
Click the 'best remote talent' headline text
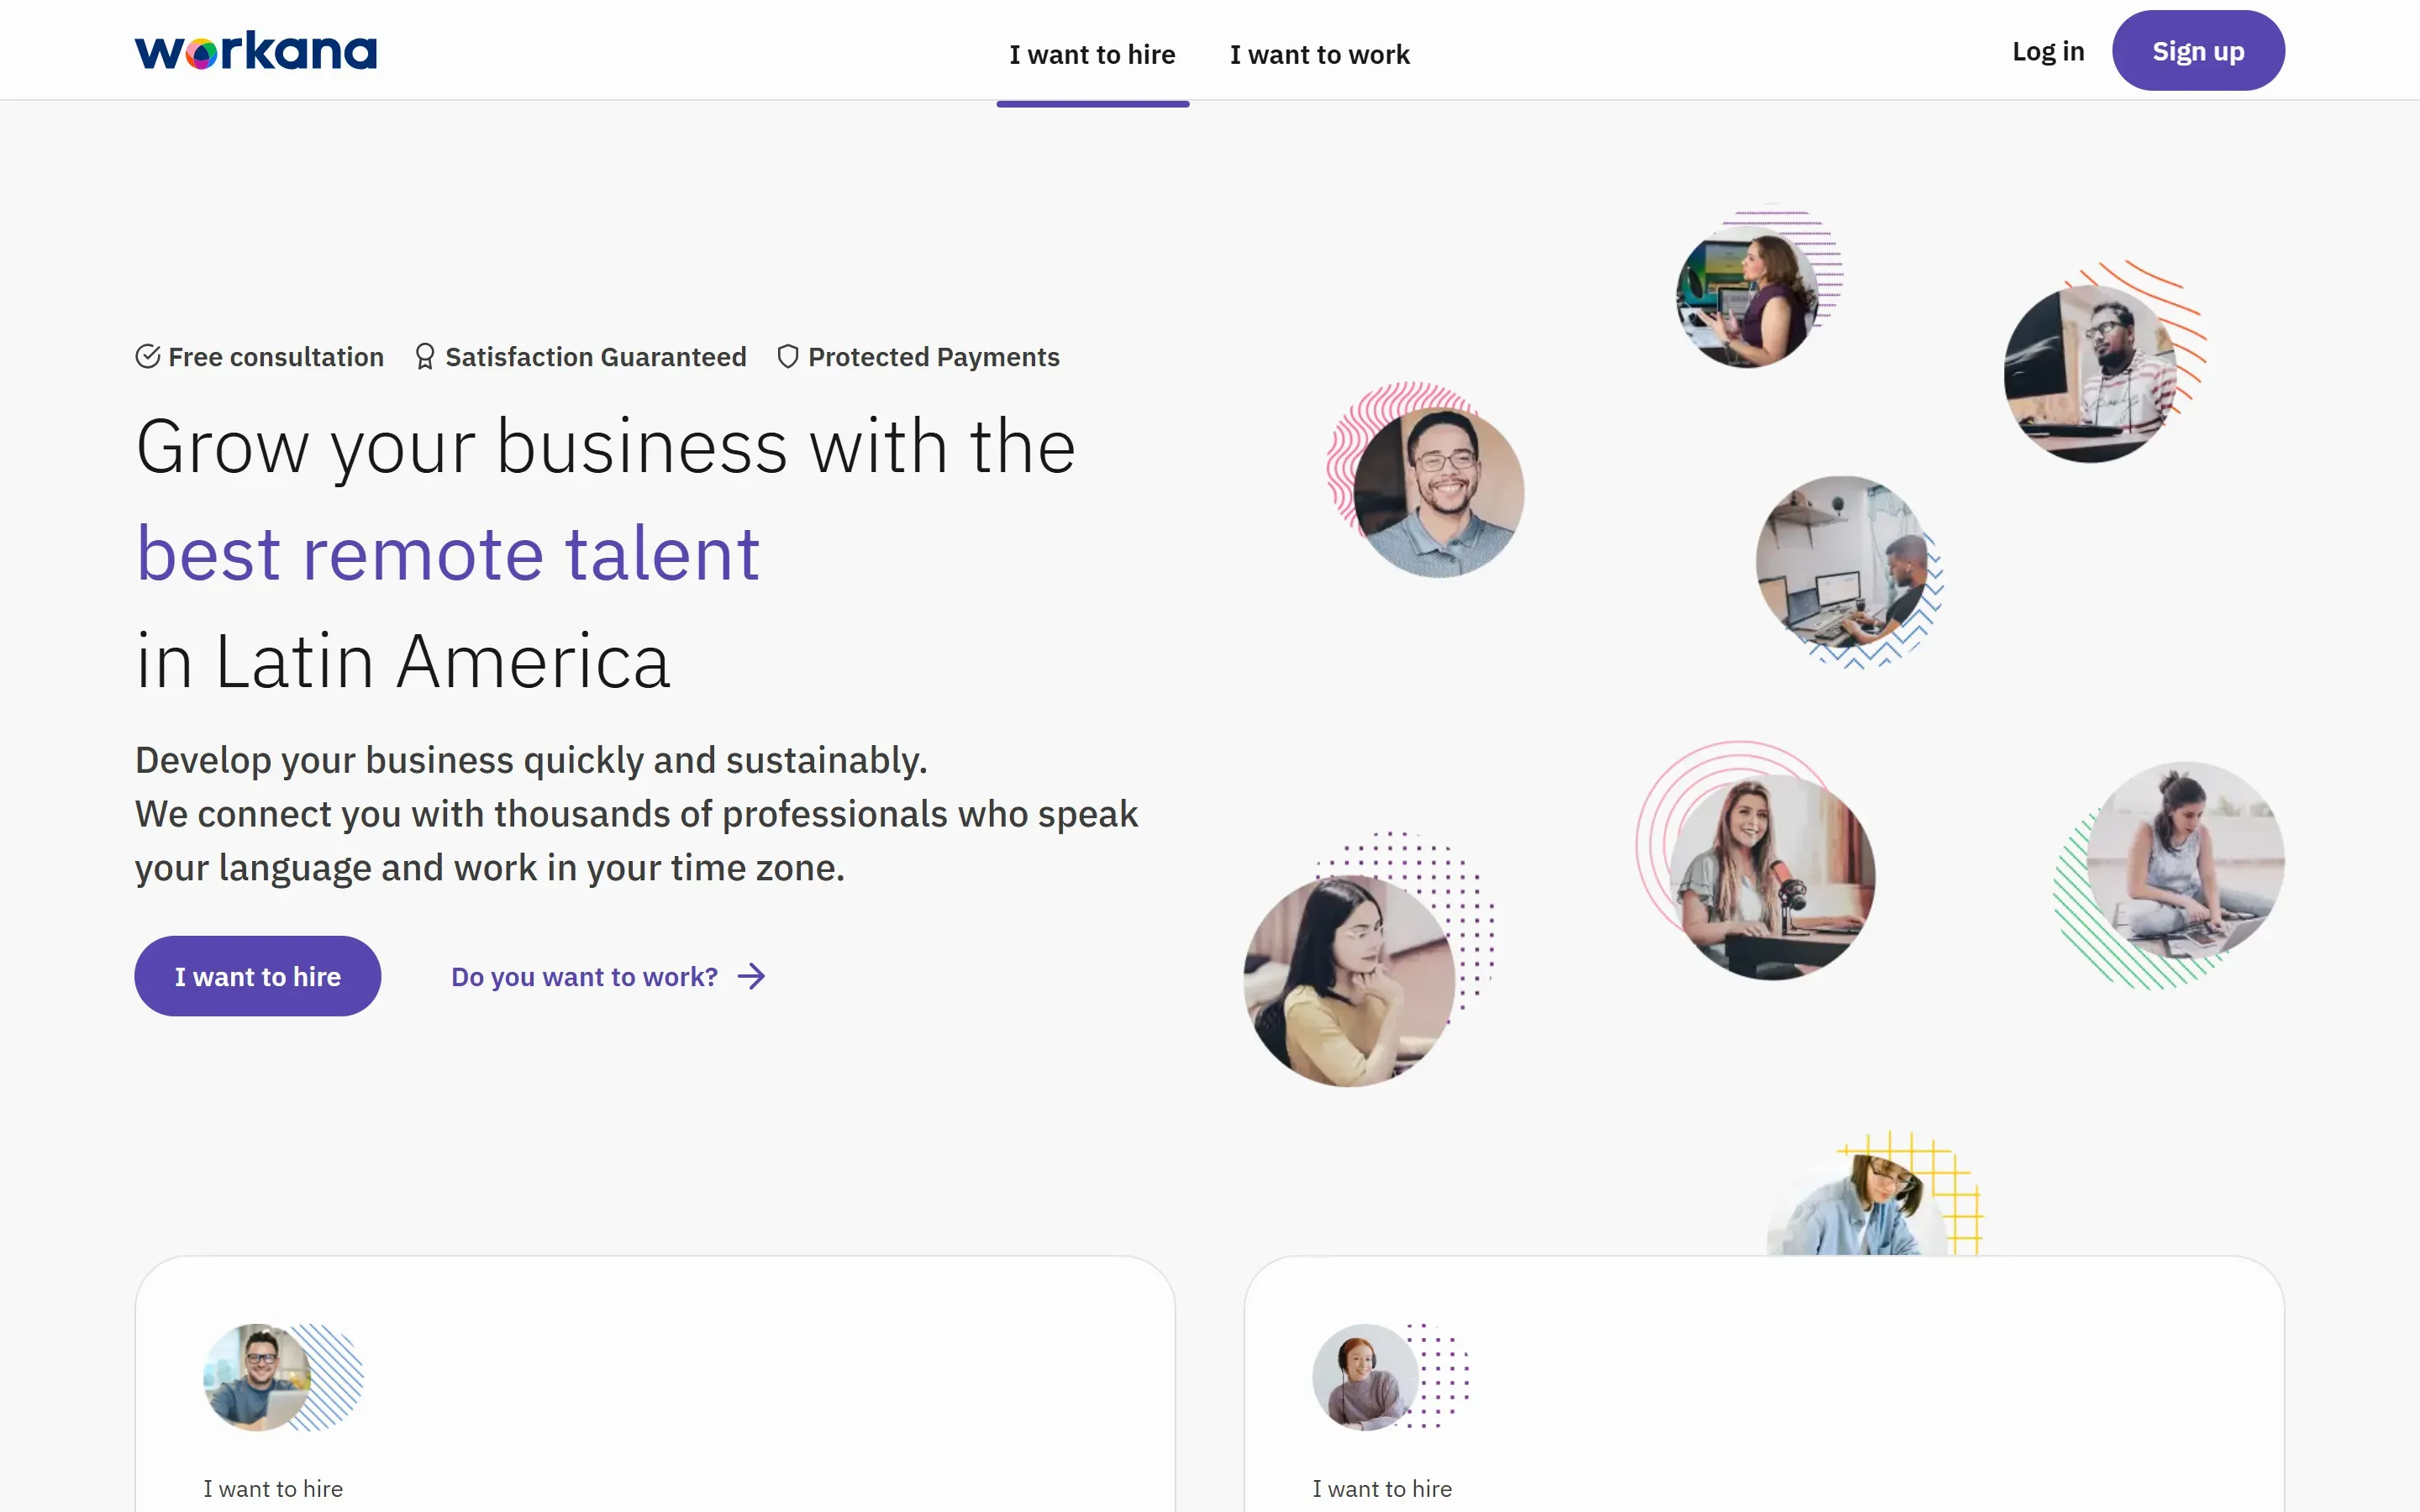[448, 554]
